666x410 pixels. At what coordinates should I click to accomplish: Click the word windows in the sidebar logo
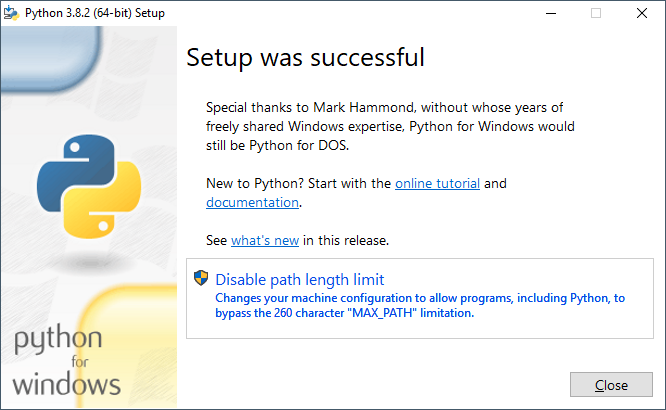tap(67, 385)
